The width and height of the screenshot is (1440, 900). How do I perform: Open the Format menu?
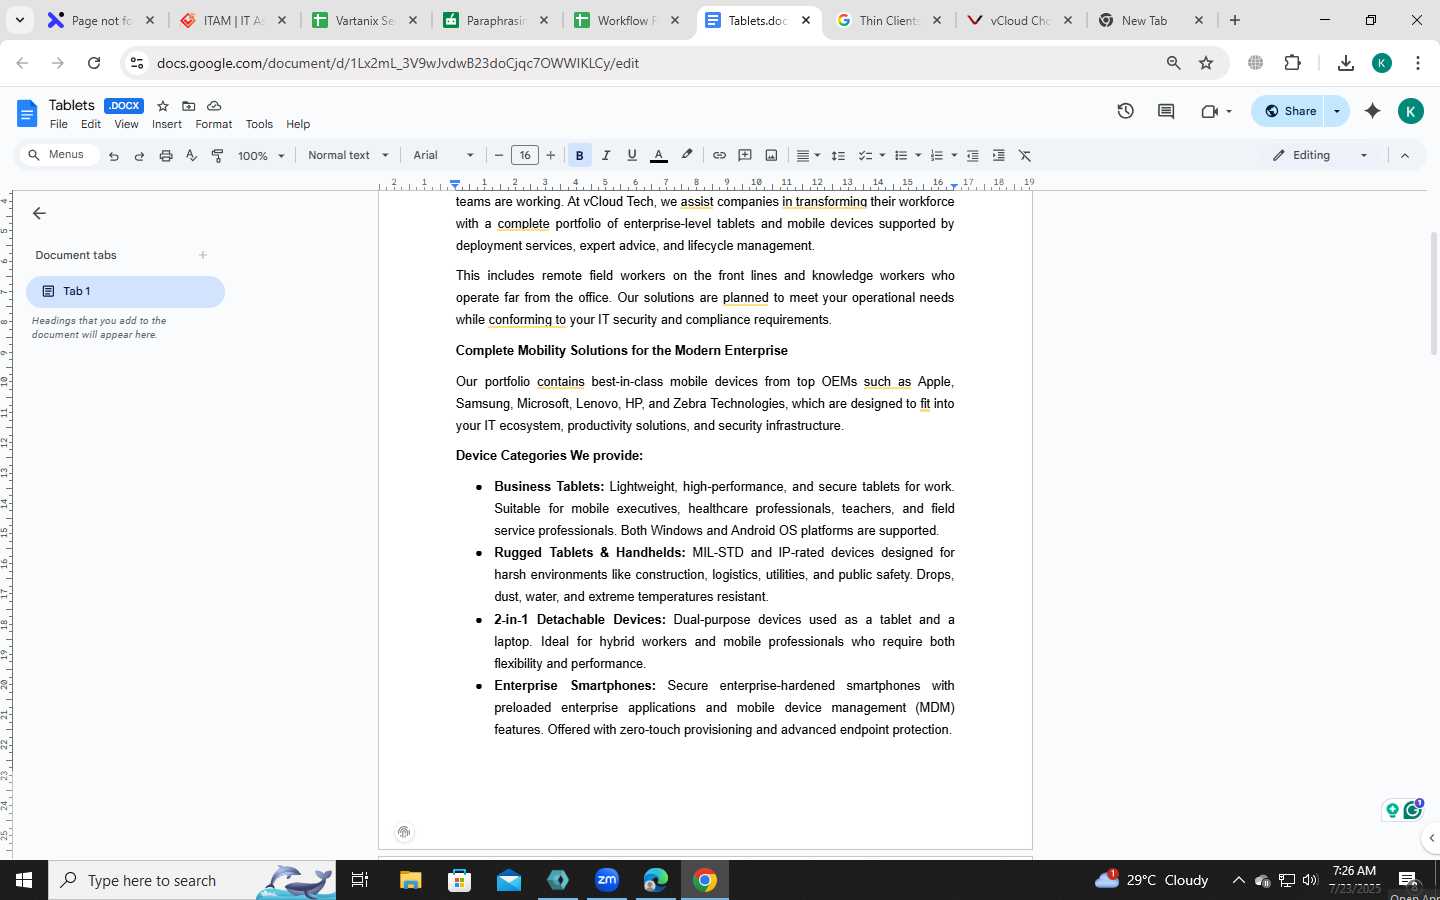(x=214, y=124)
